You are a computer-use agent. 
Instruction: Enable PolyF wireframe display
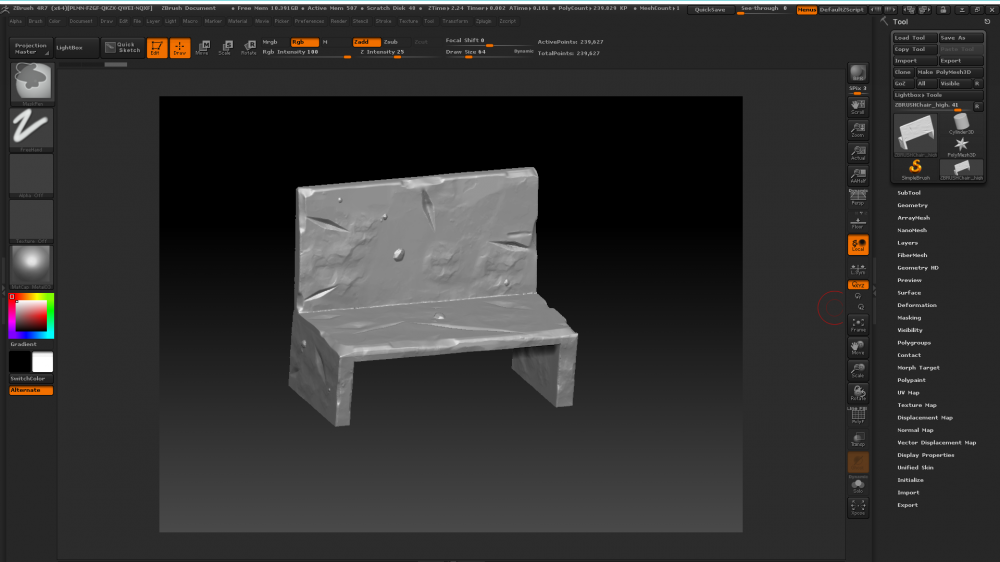[x=858, y=416]
